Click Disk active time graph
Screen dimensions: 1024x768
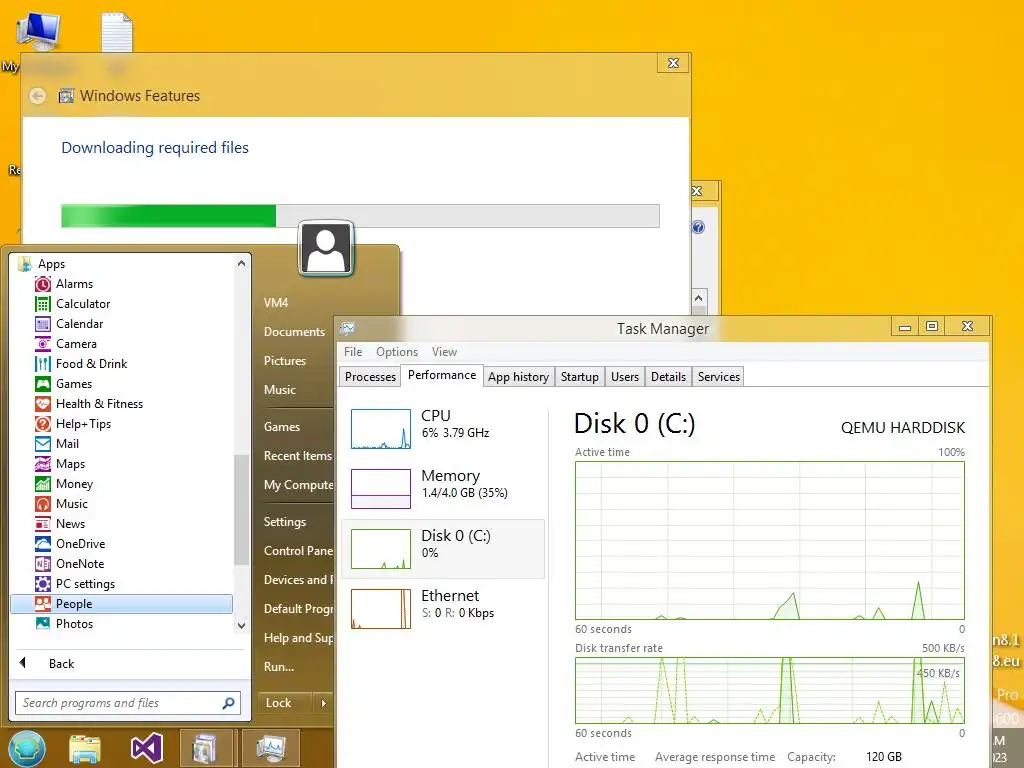pos(769,541)
